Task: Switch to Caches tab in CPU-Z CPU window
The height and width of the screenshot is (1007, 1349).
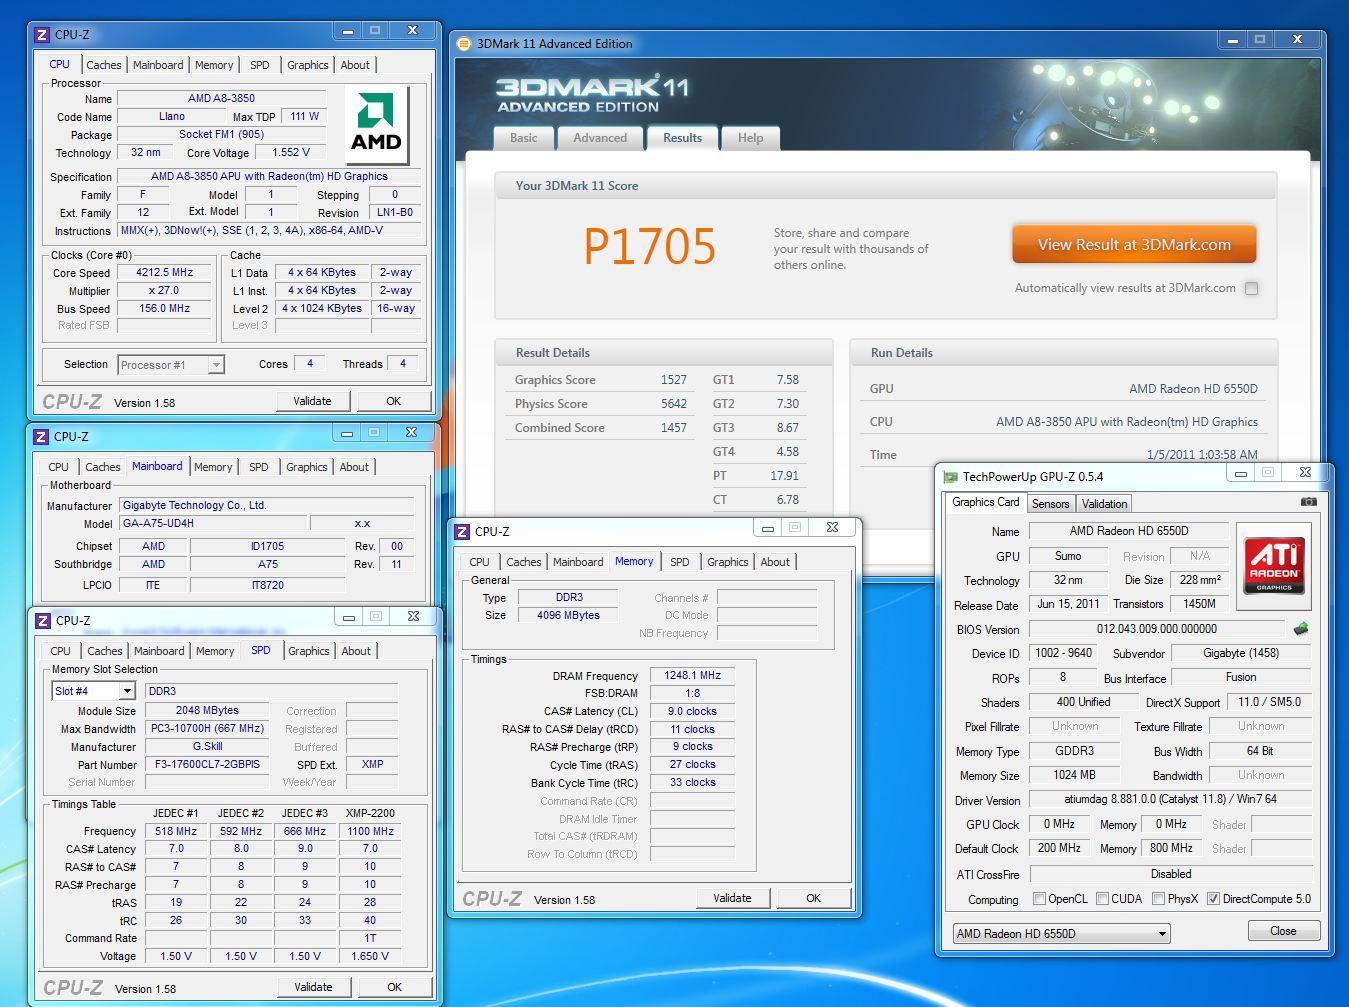Action: (x=103, y=65)
